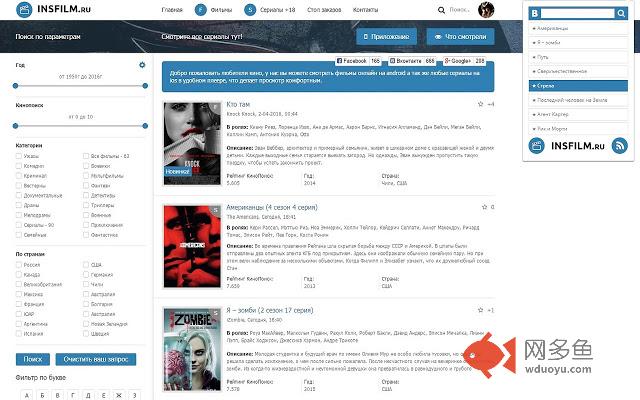Screen dimensions: 640x400
Task: Click the left handle of Кинопоиск slider
Action: coord(16,126)
